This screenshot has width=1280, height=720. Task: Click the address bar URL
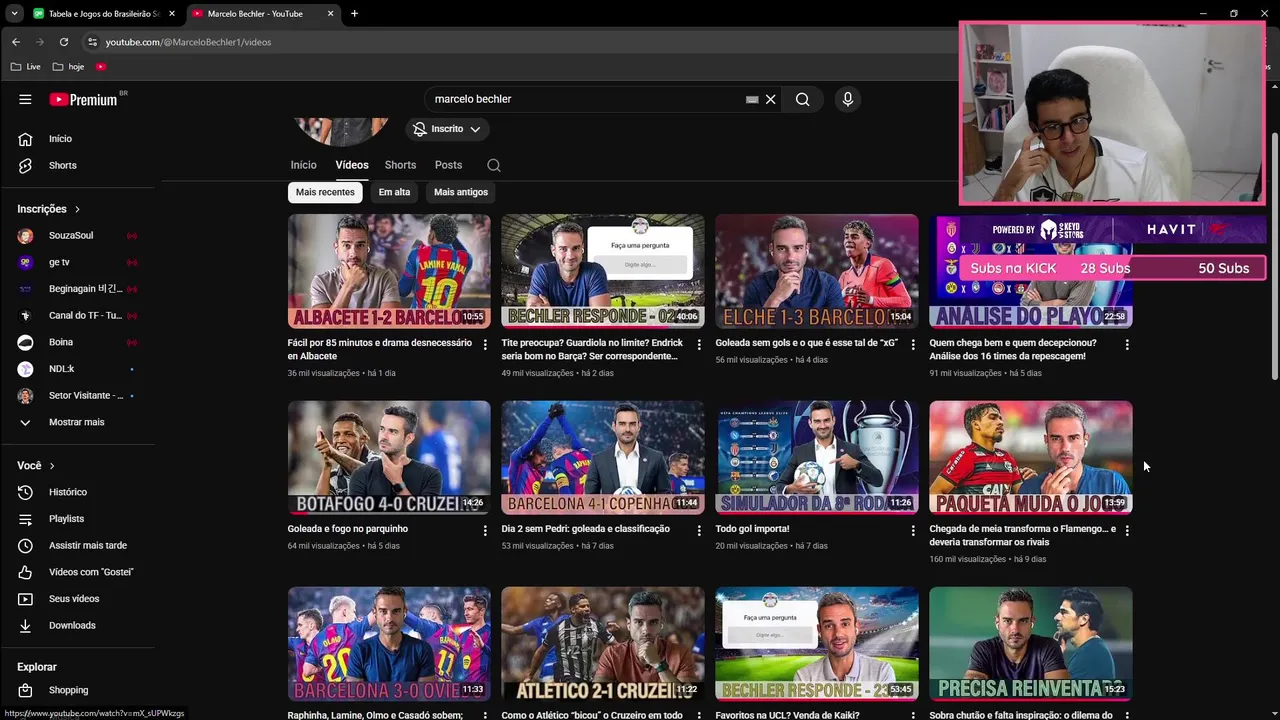pyautogui.click(x=188, y=42)
